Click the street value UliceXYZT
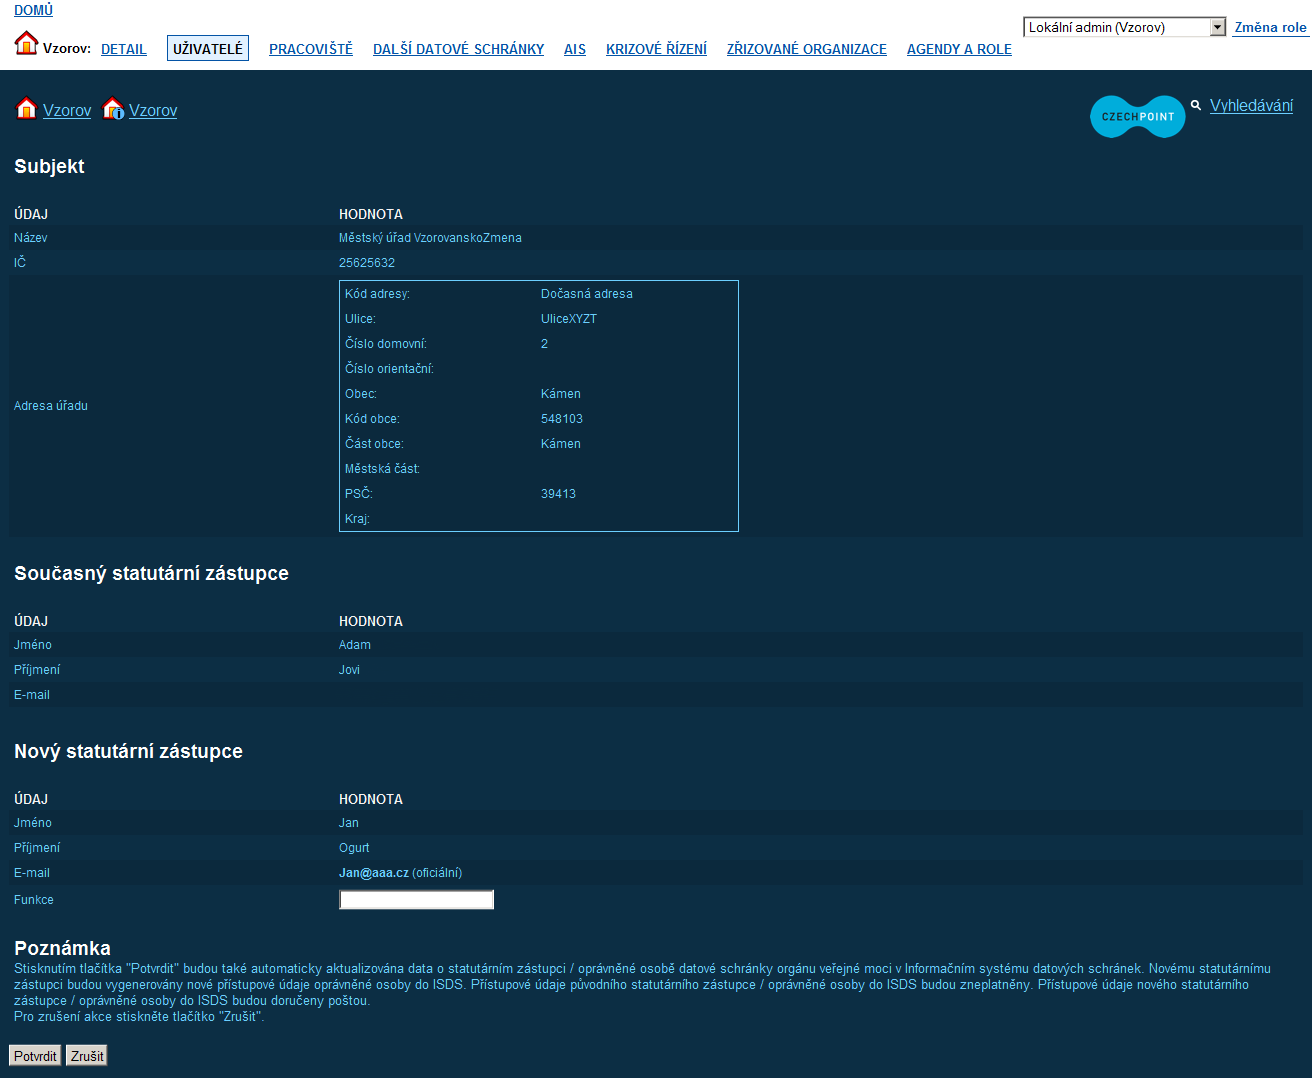This screenshot has width=1312, height=1078. pos(569,319)
